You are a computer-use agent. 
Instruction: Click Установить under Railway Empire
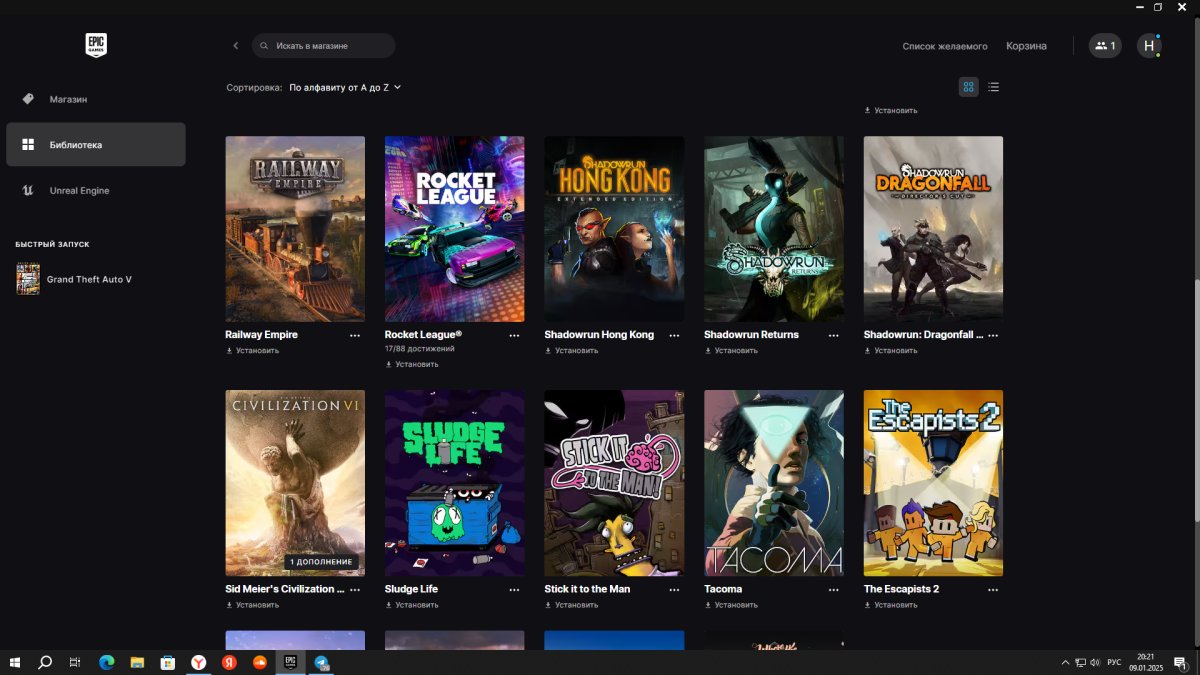point(253,351)
